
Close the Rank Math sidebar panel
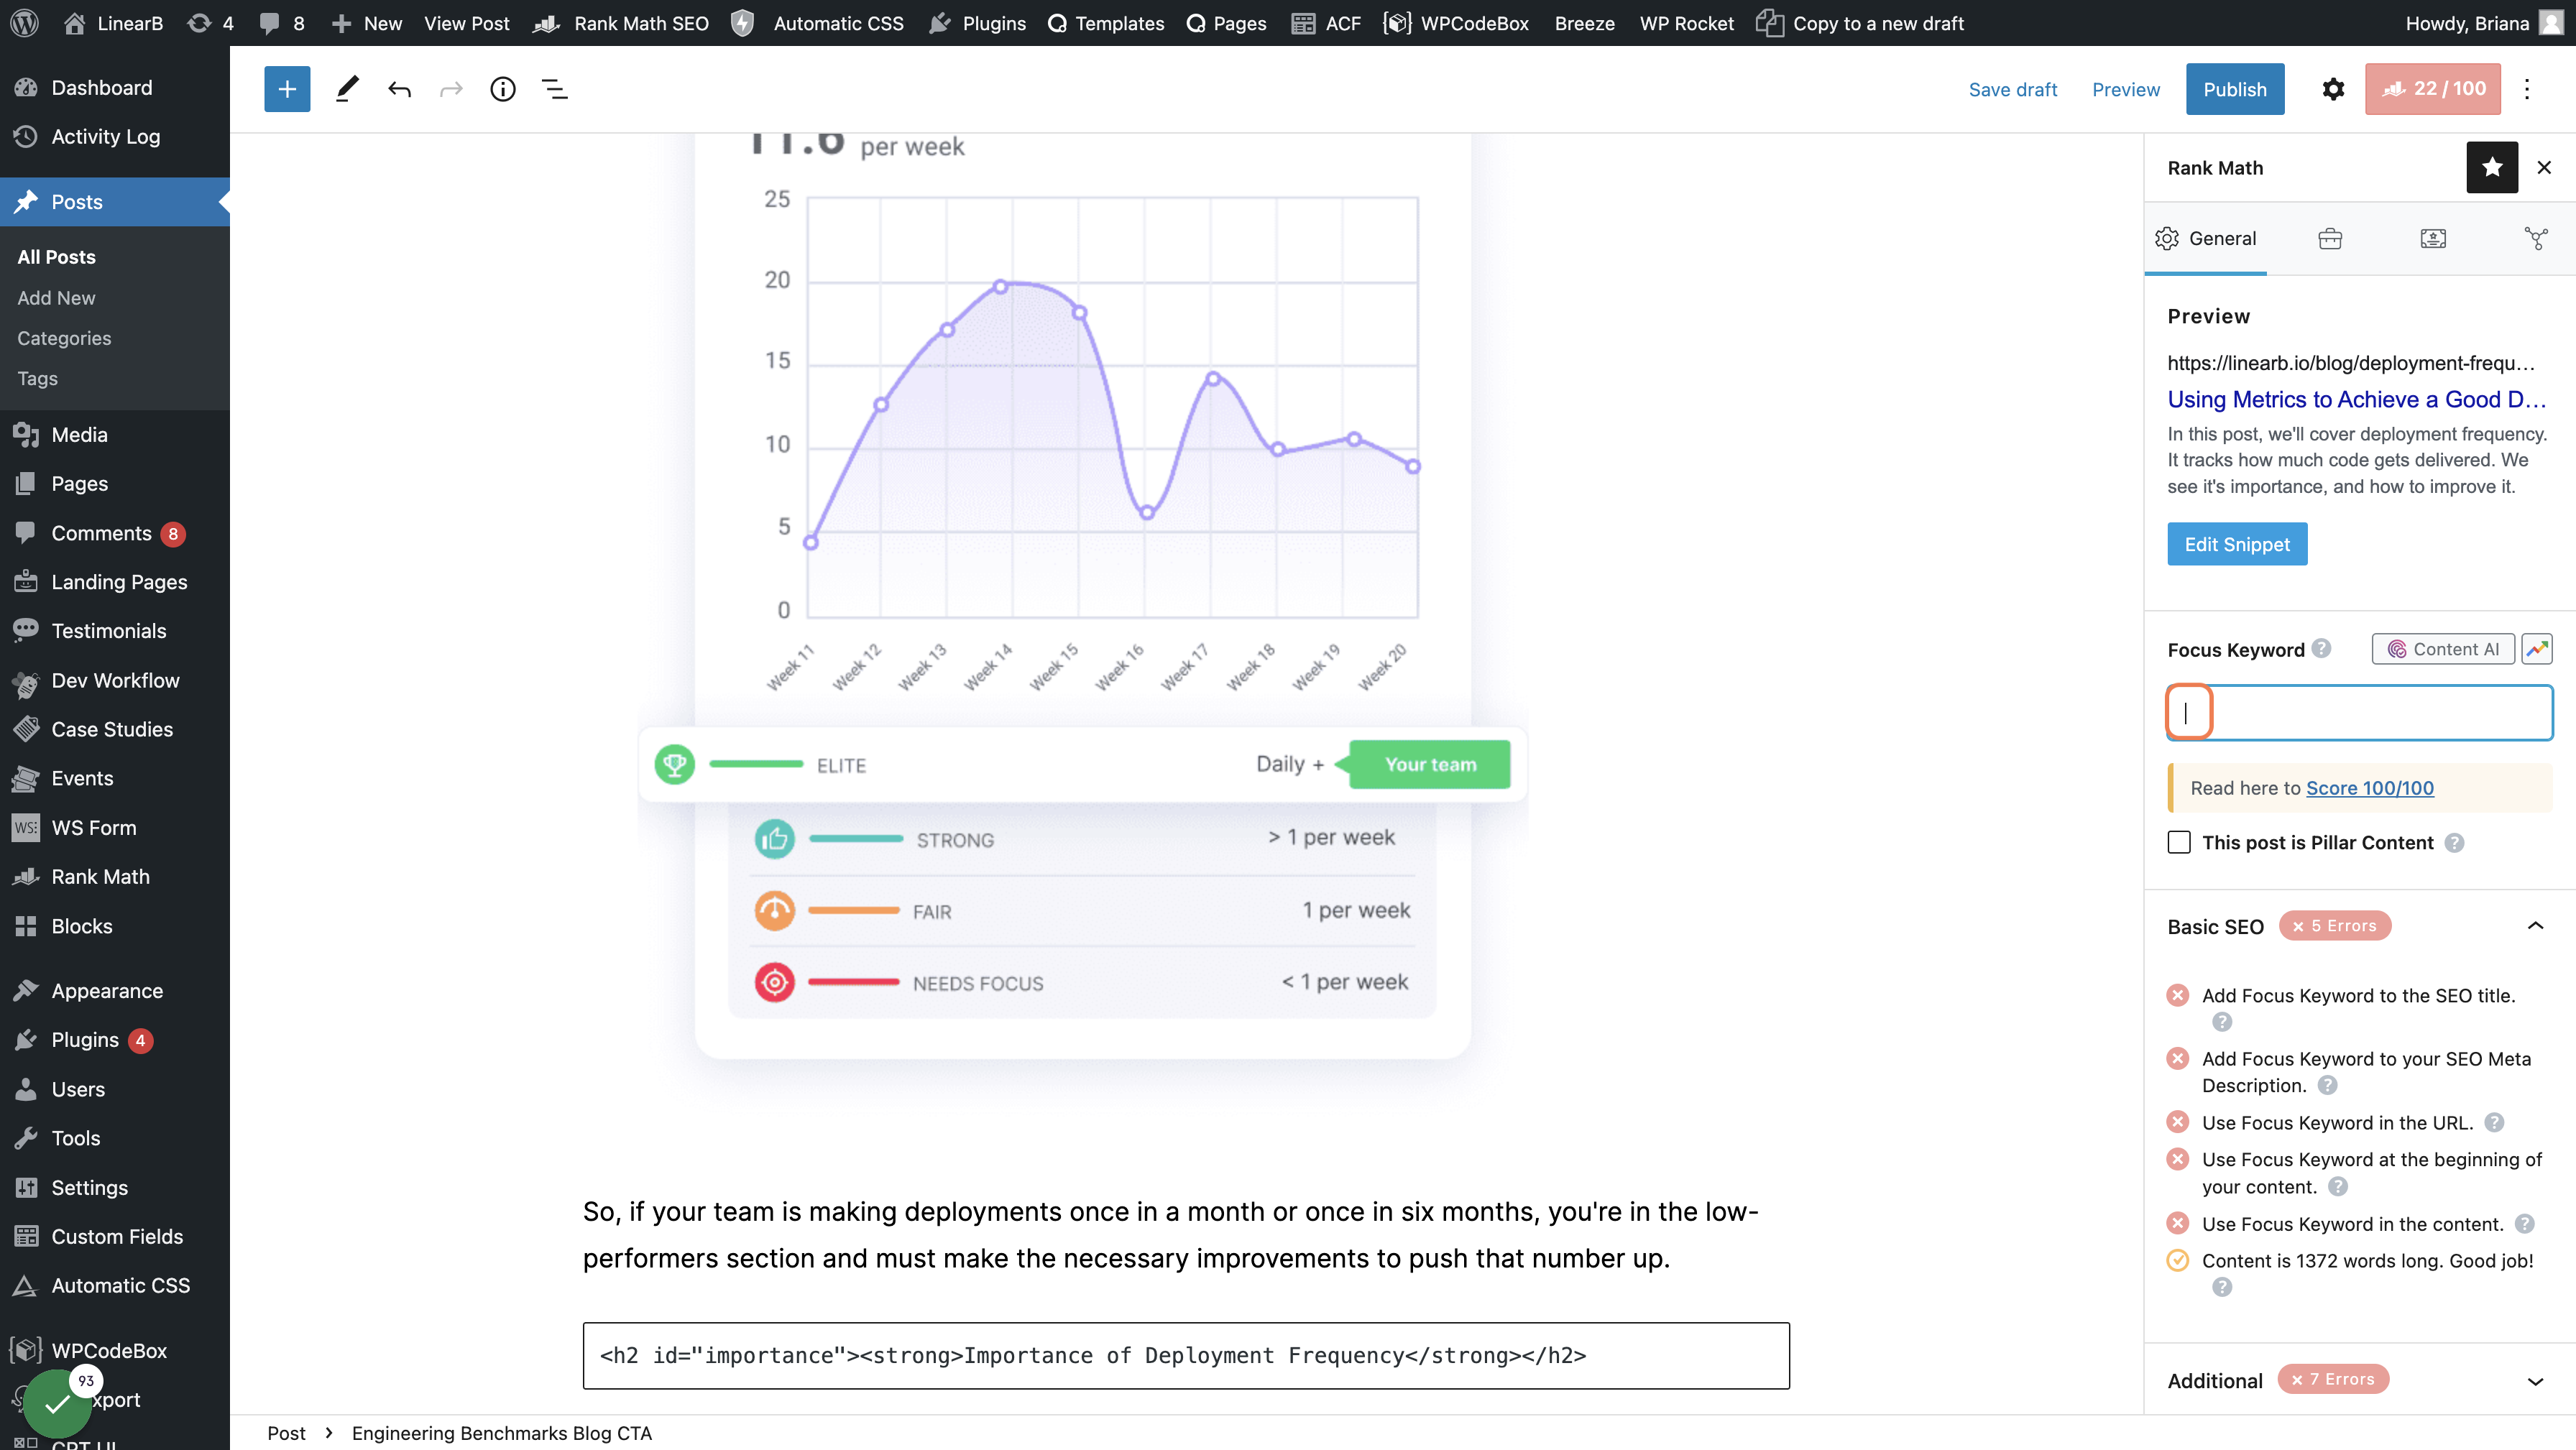click(2544, 167)
